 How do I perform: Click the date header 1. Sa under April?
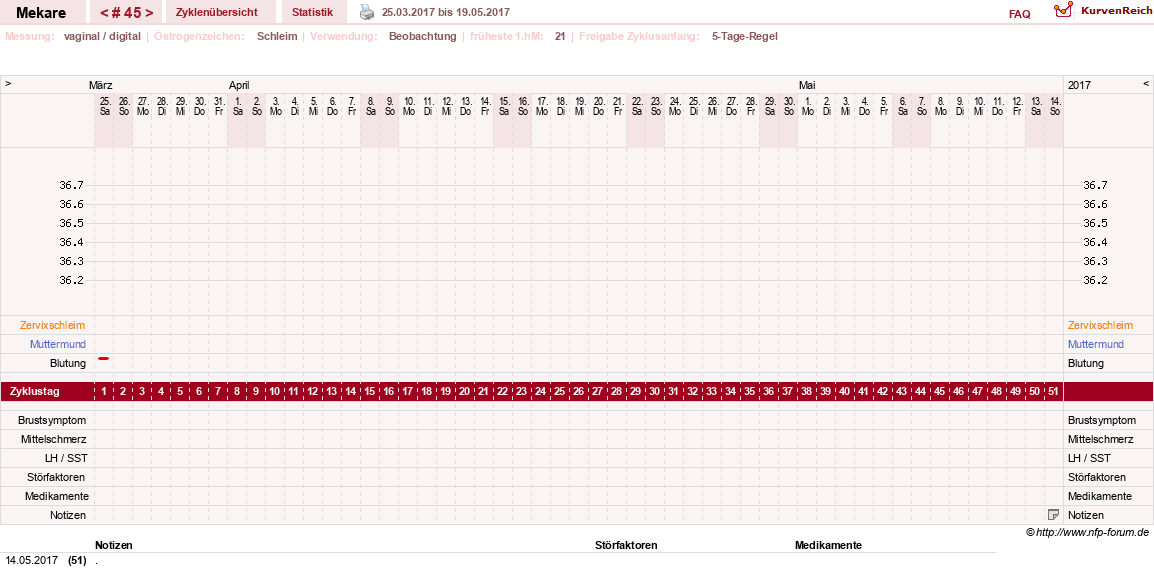(237, 105)
